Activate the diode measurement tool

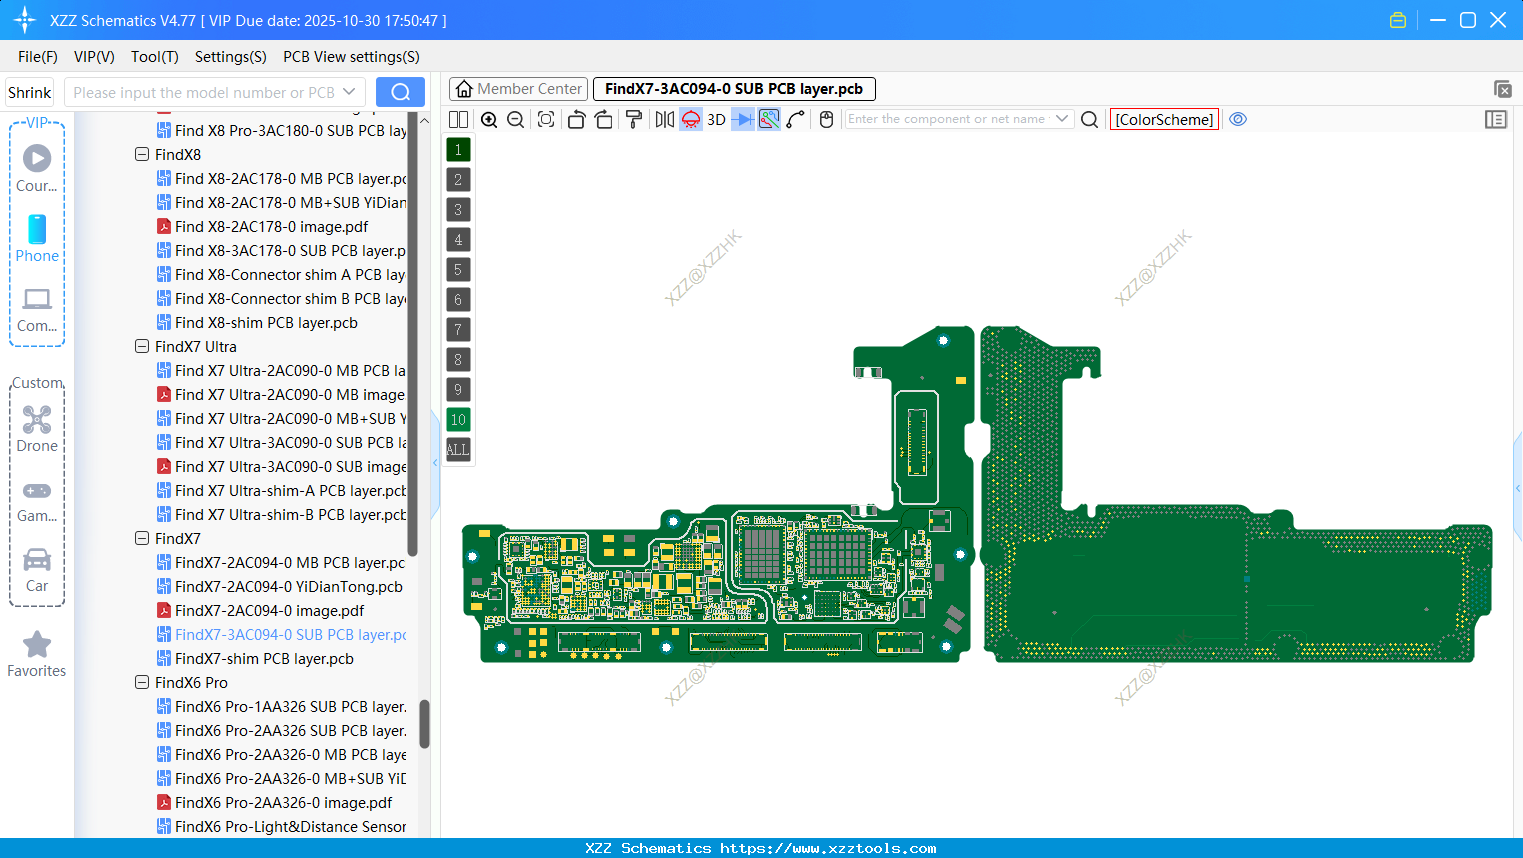point(742,119)
